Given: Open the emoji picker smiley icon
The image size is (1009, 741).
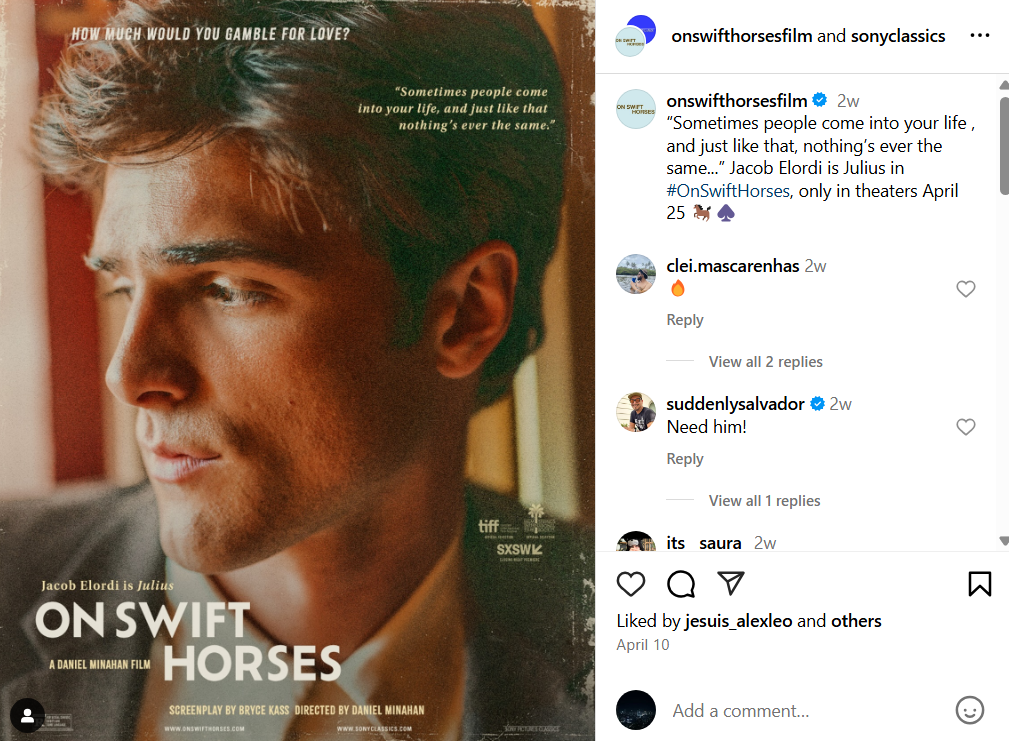Looking at the screenshot, I should (x=970, y=711).
